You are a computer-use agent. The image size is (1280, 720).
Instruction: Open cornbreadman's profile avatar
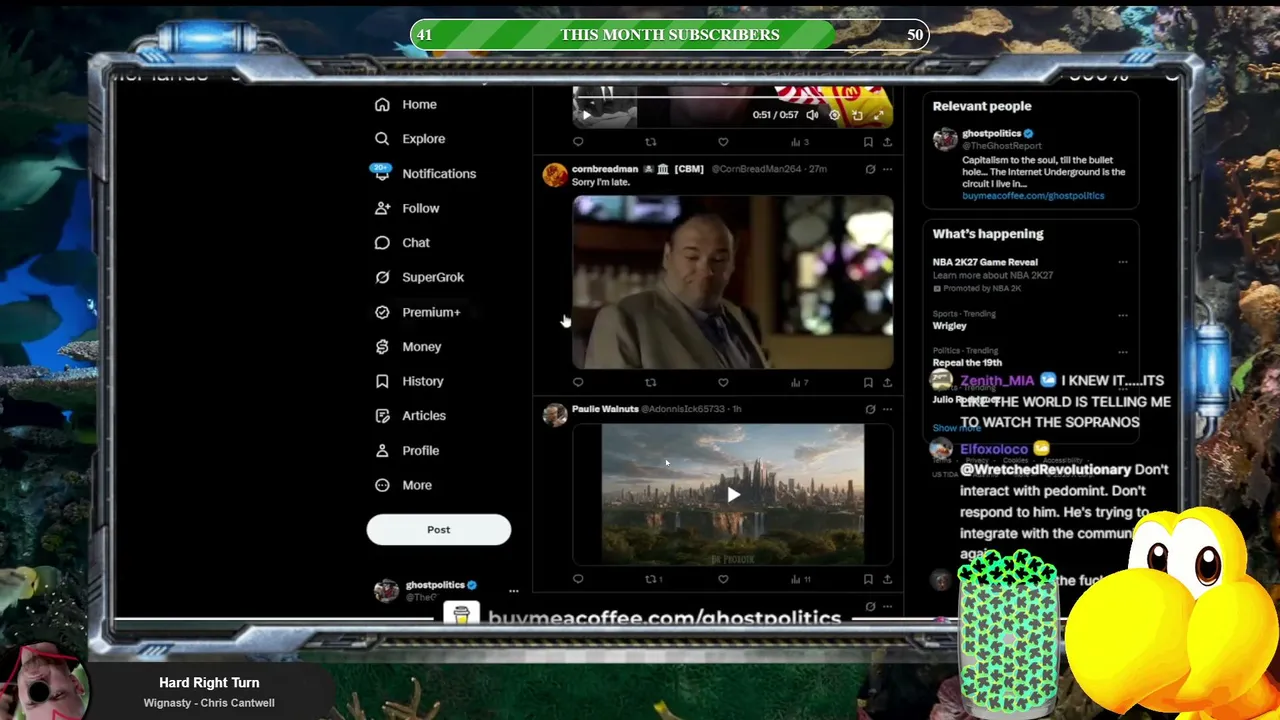tap(555, 175)
